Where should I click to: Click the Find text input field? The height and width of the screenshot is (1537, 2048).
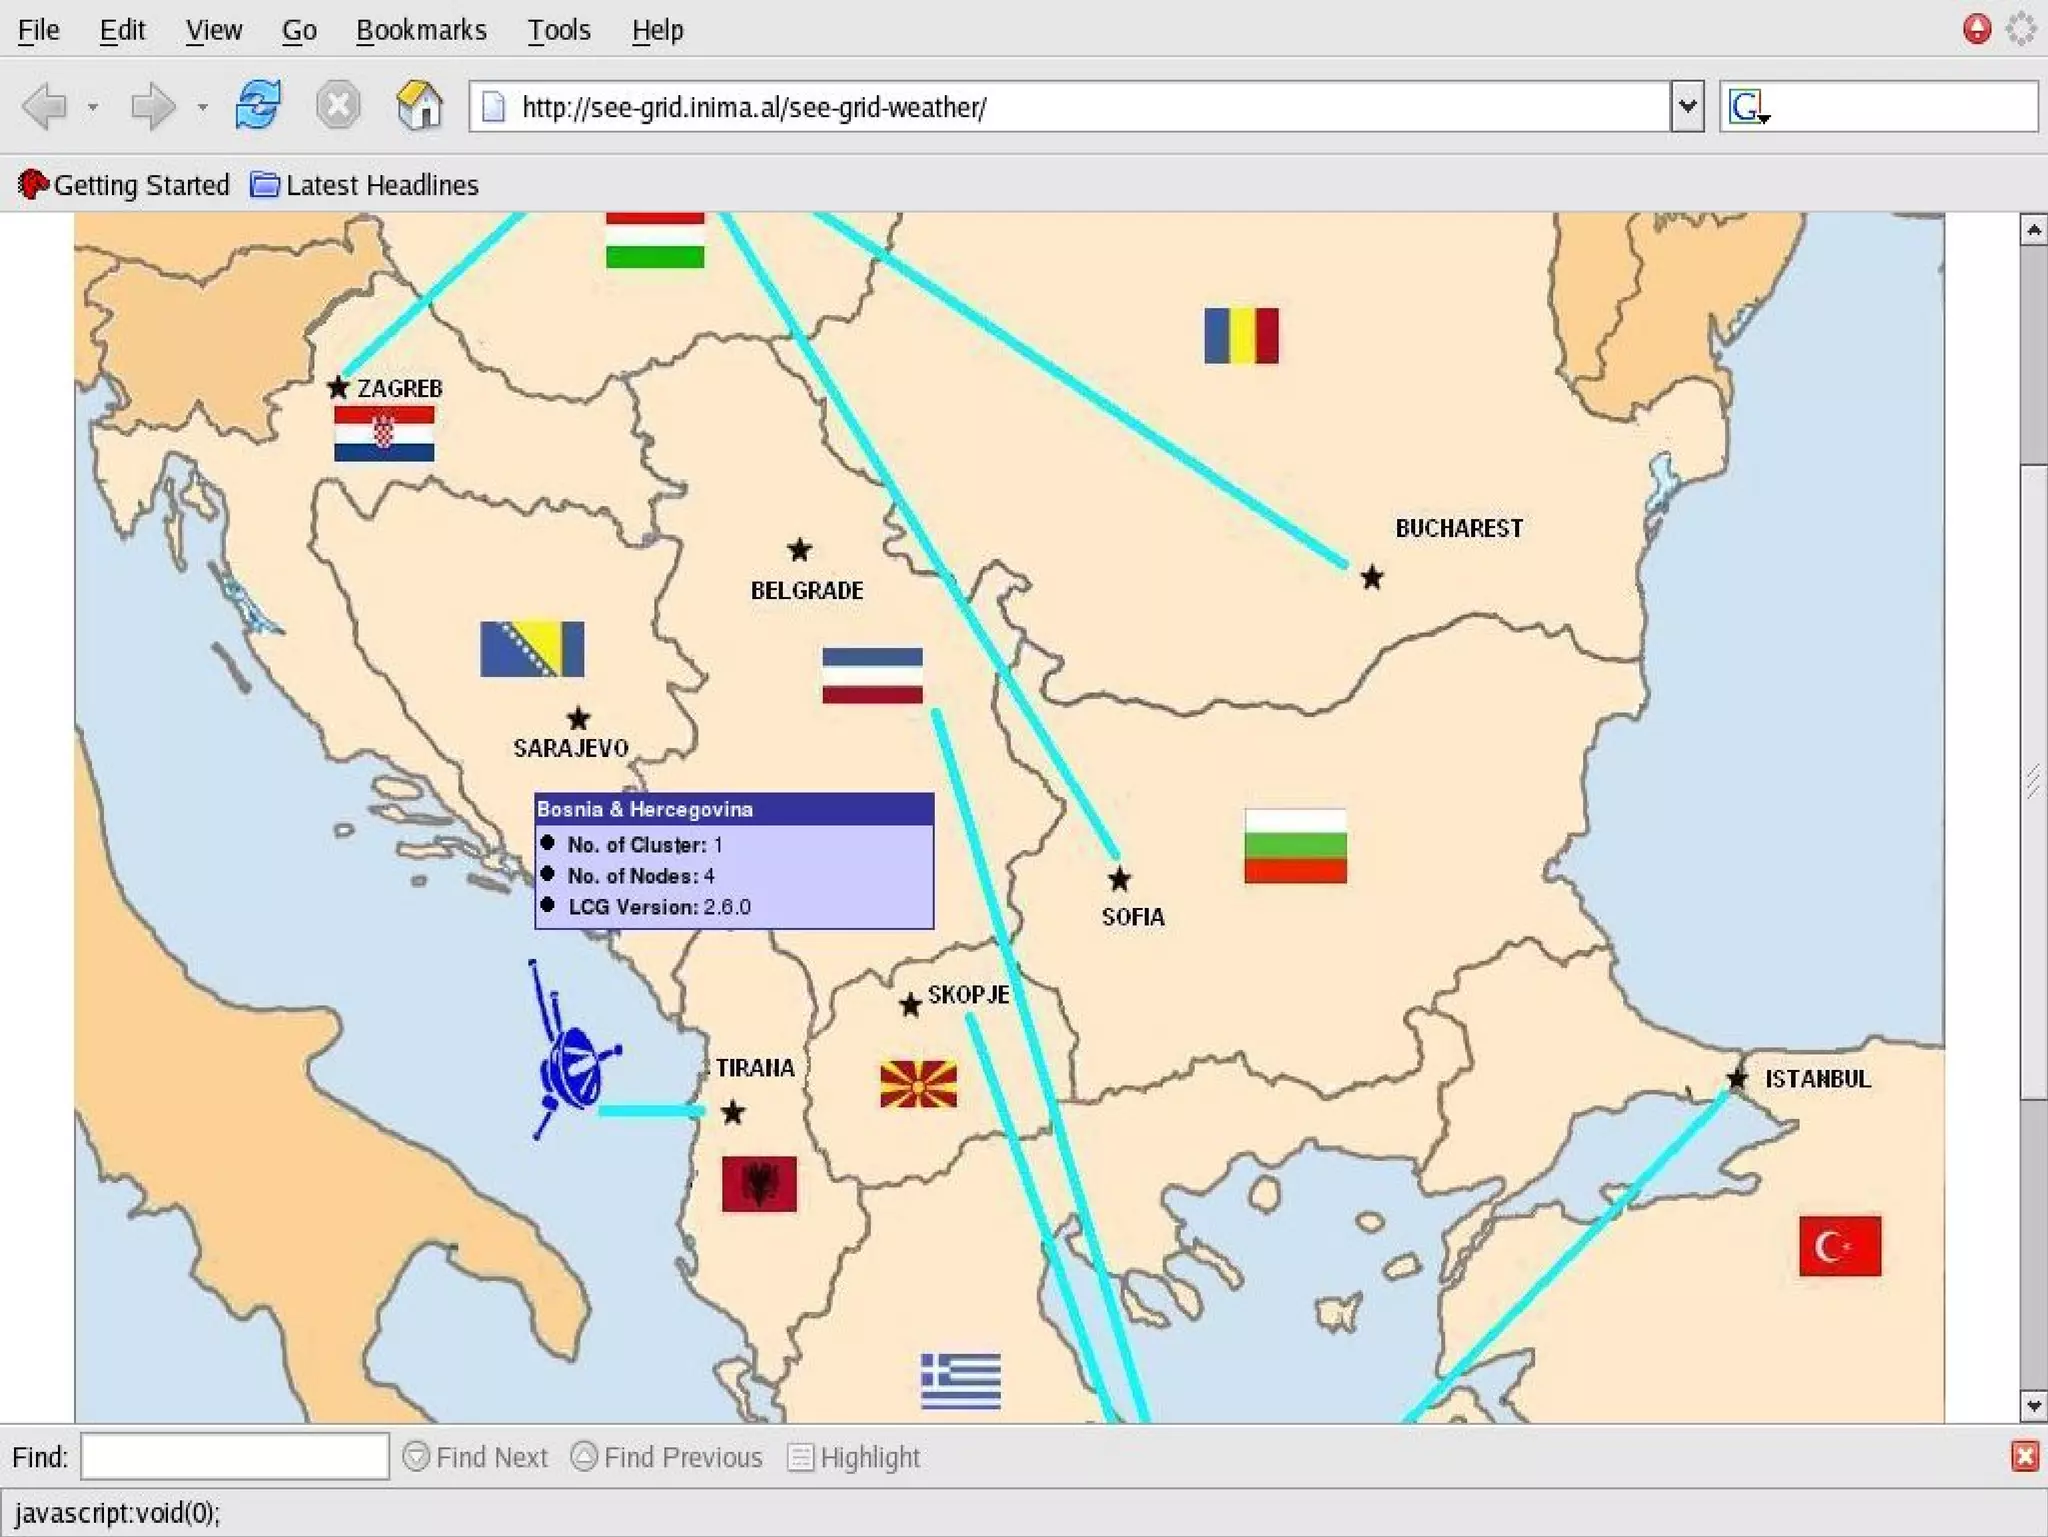pos(235,1456)
